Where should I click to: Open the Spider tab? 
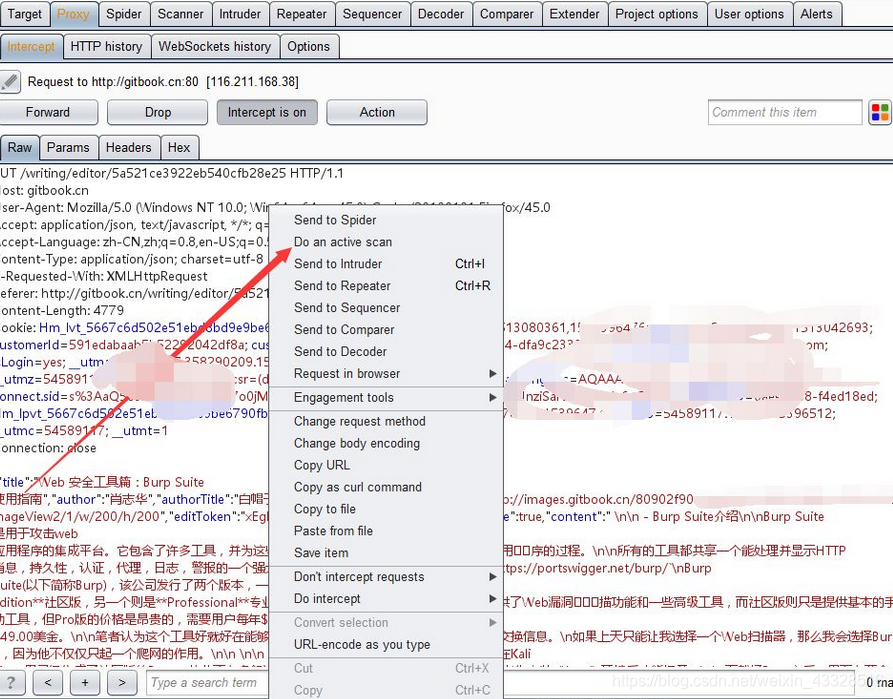pos(124,14)
